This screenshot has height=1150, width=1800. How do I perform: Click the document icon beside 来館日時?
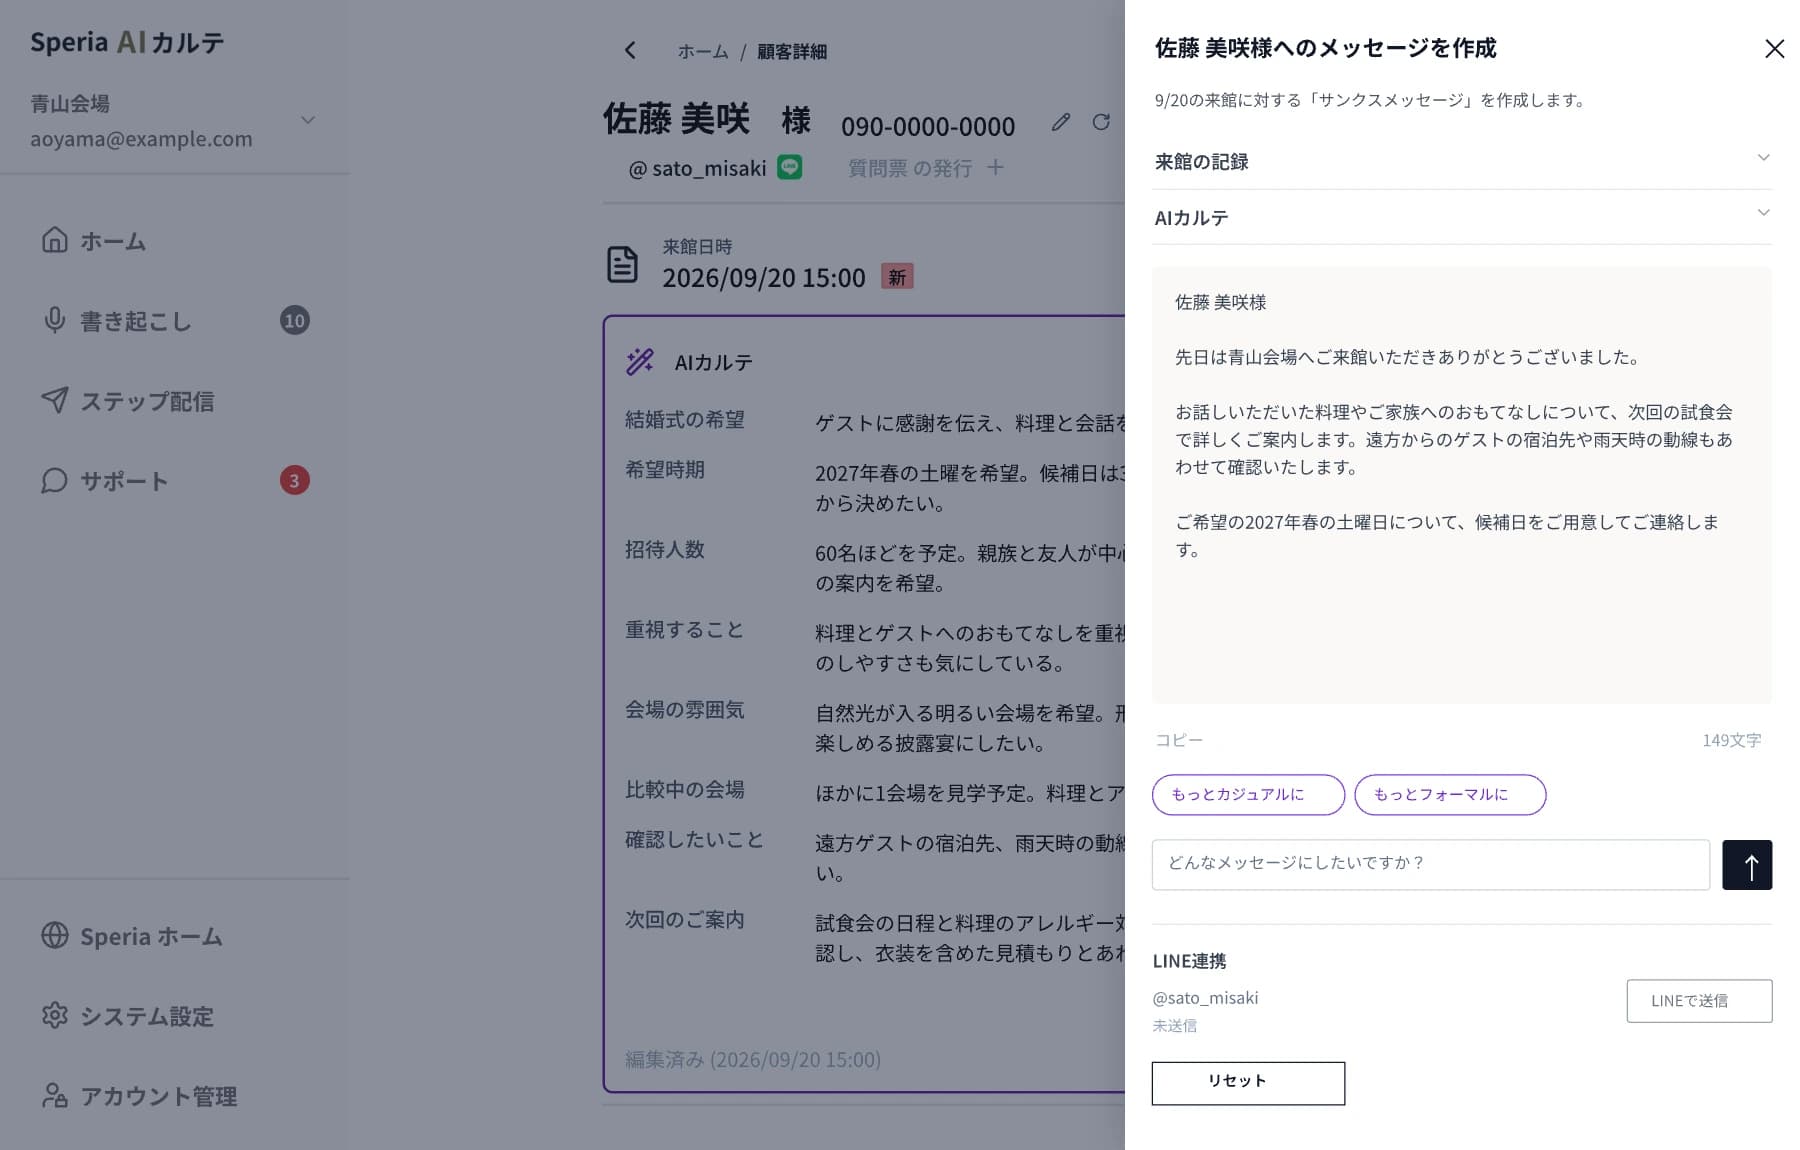(622, 265)
